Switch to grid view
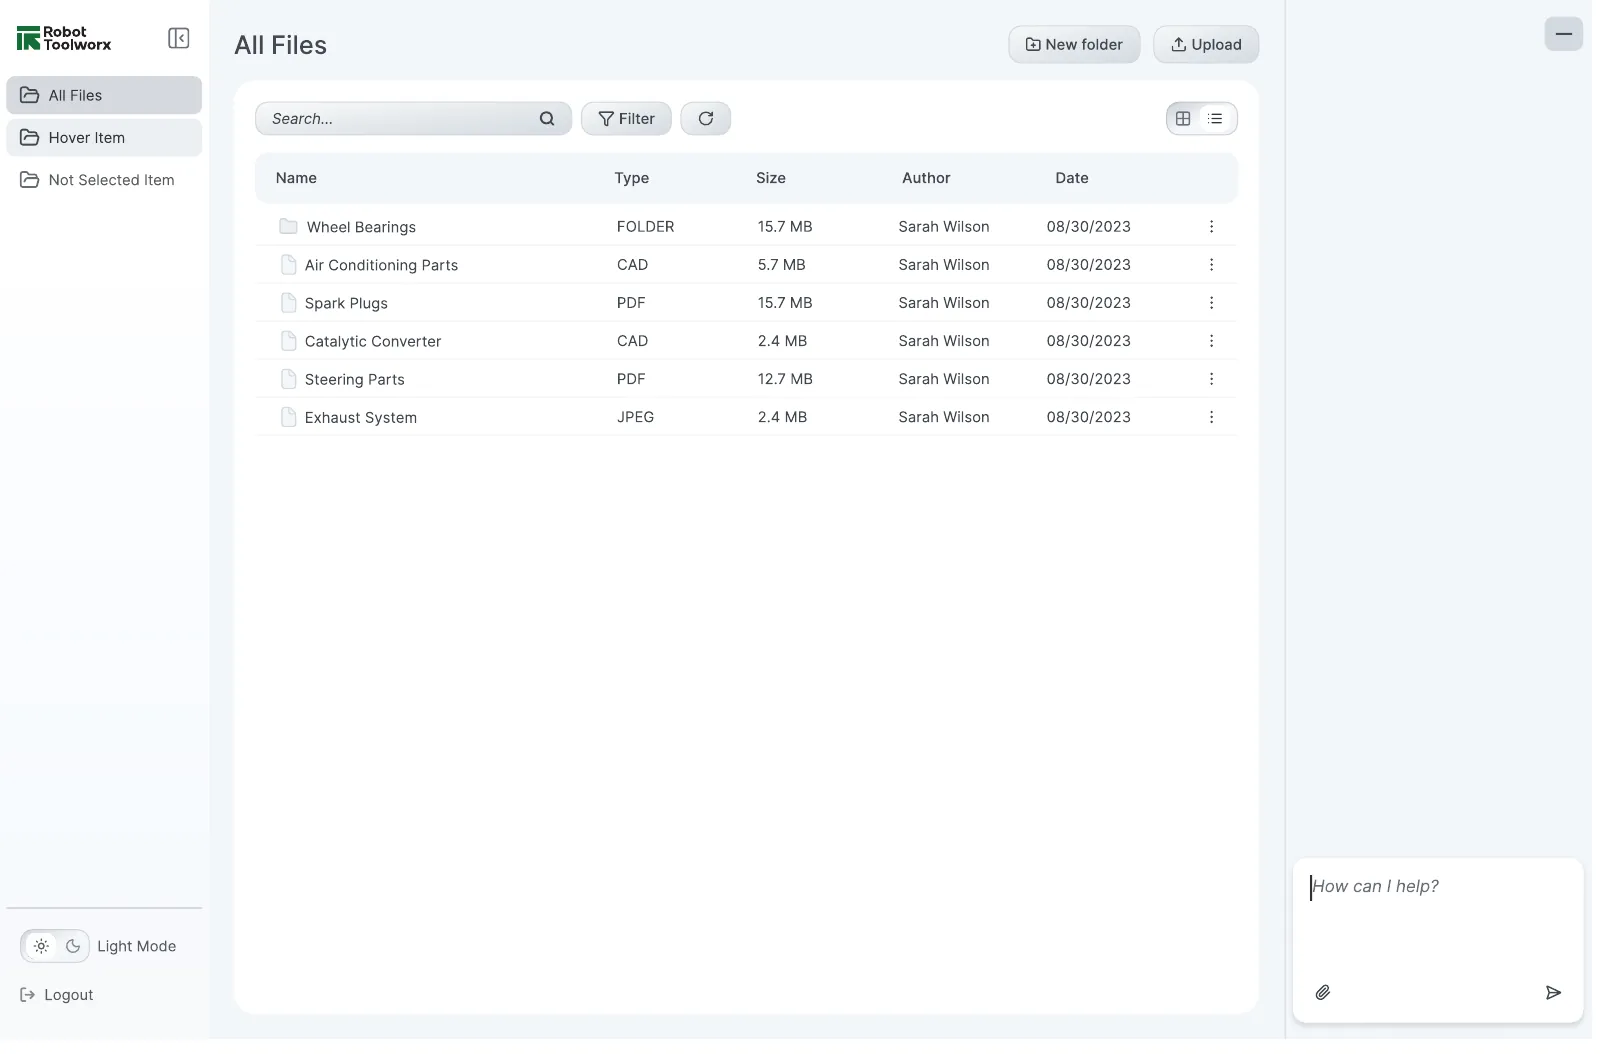The height and width of the screenshot is (1054, 1600). 1183,118
